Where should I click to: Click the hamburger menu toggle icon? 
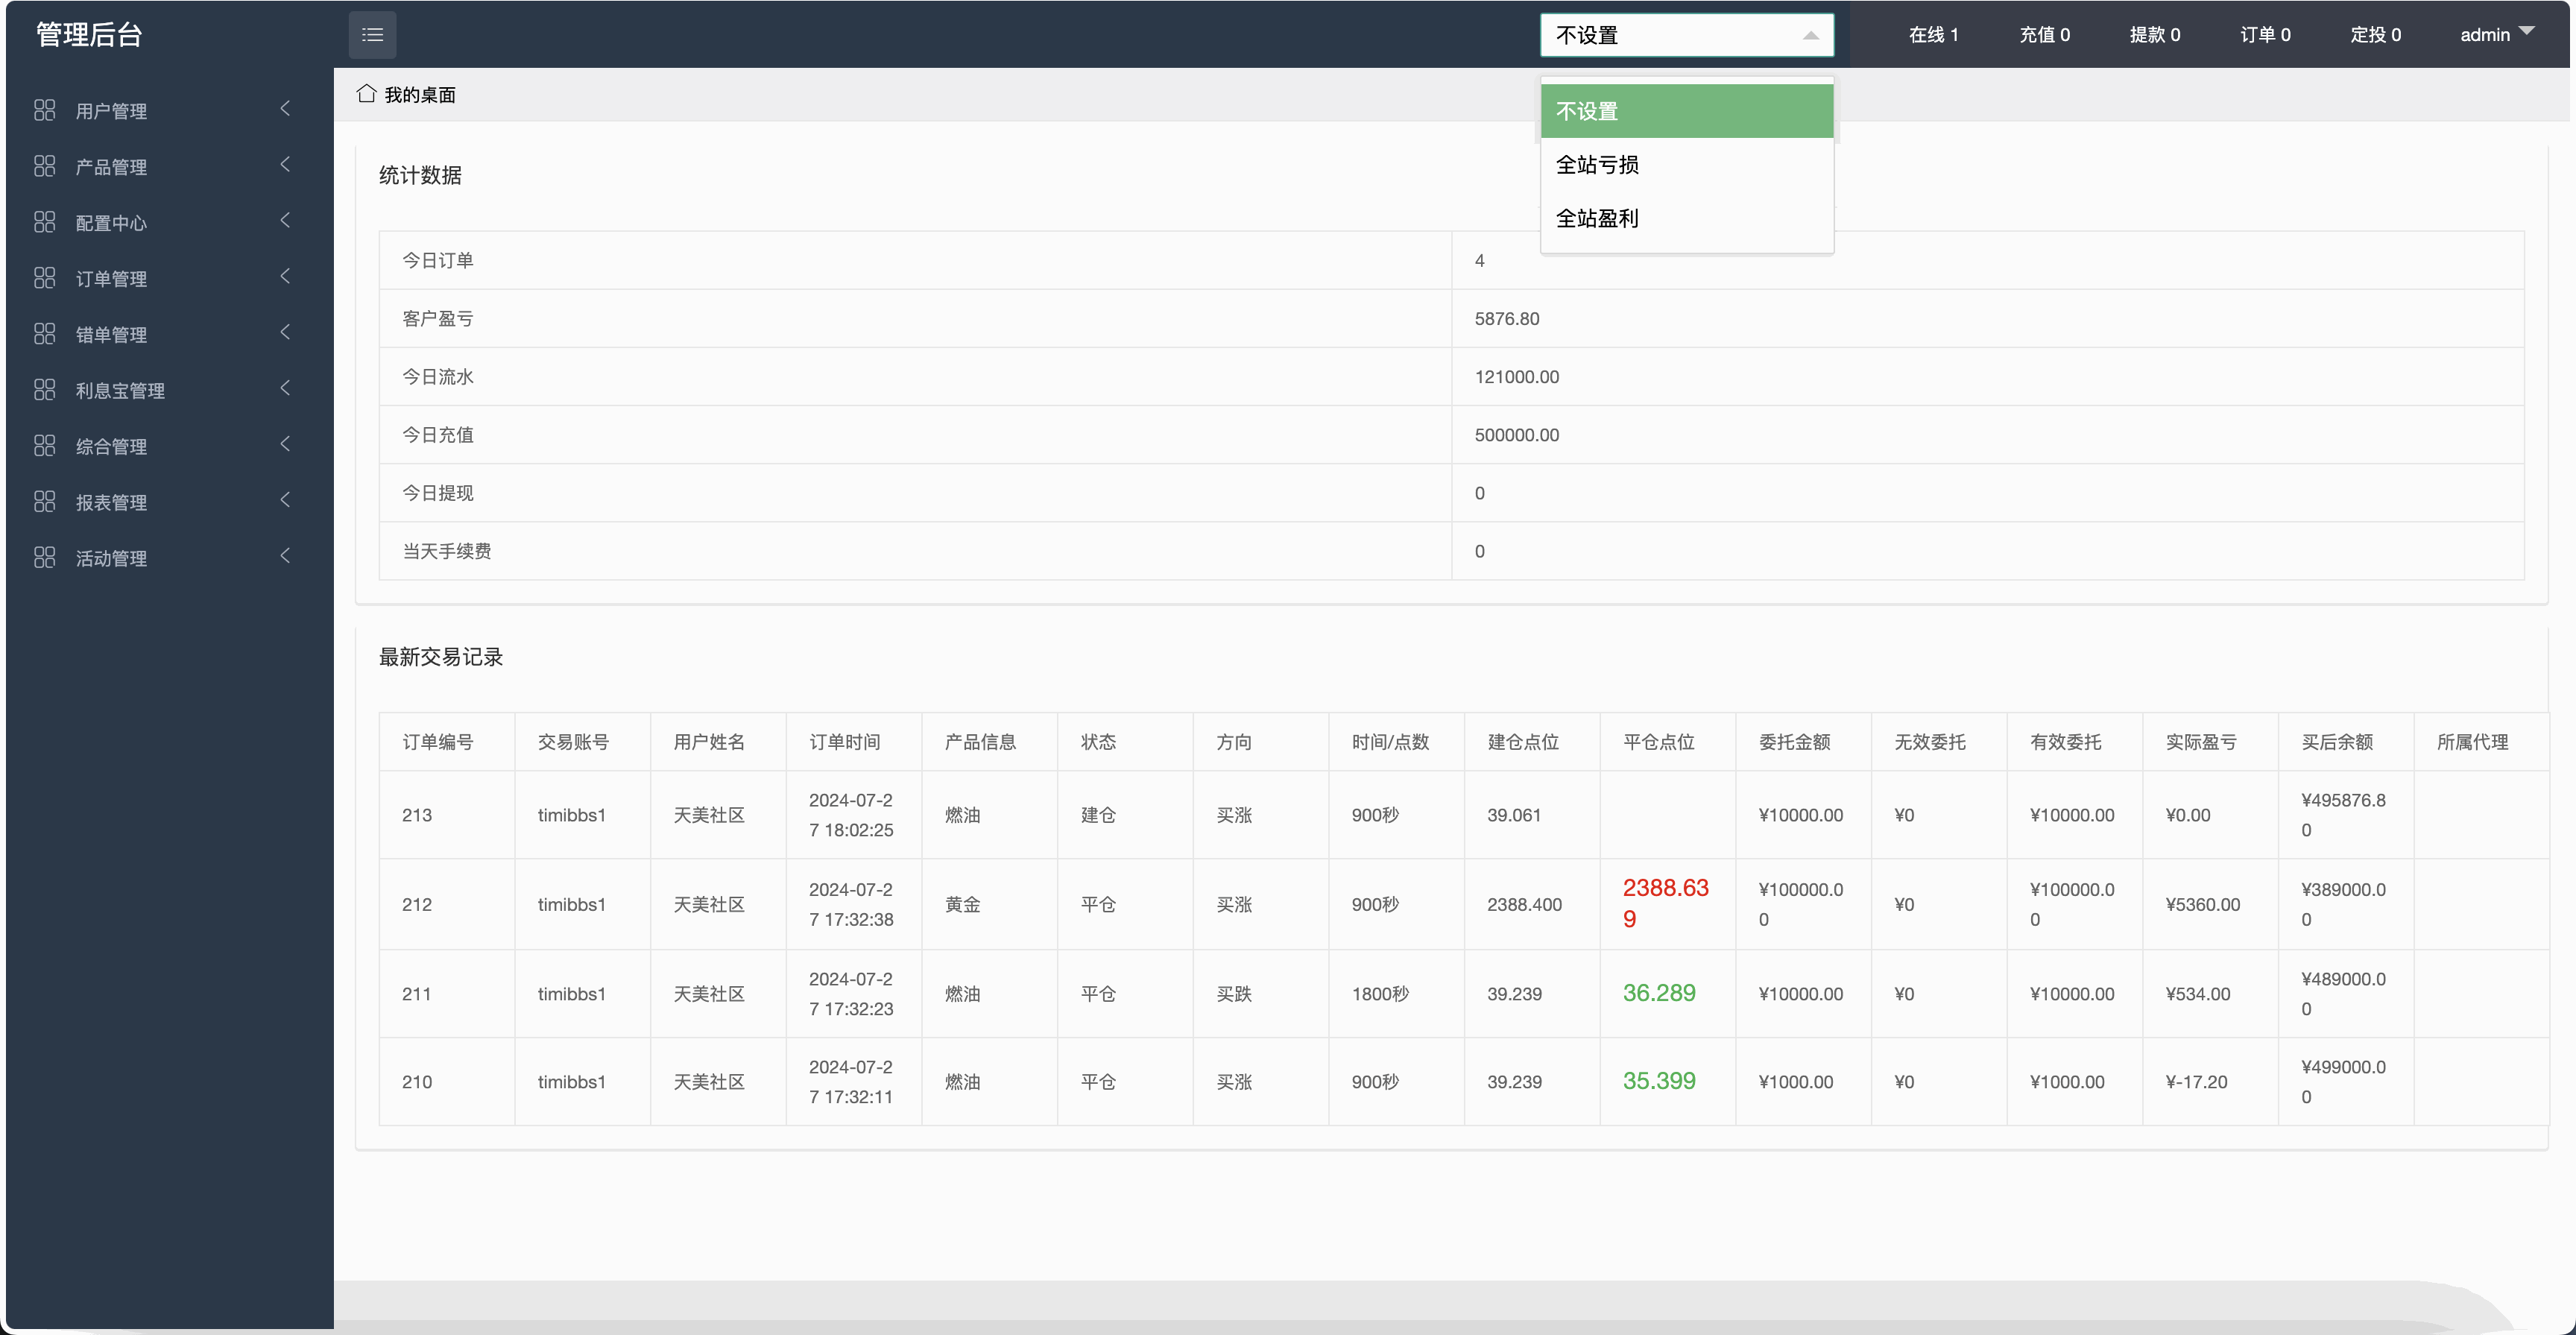pos(372,35)
